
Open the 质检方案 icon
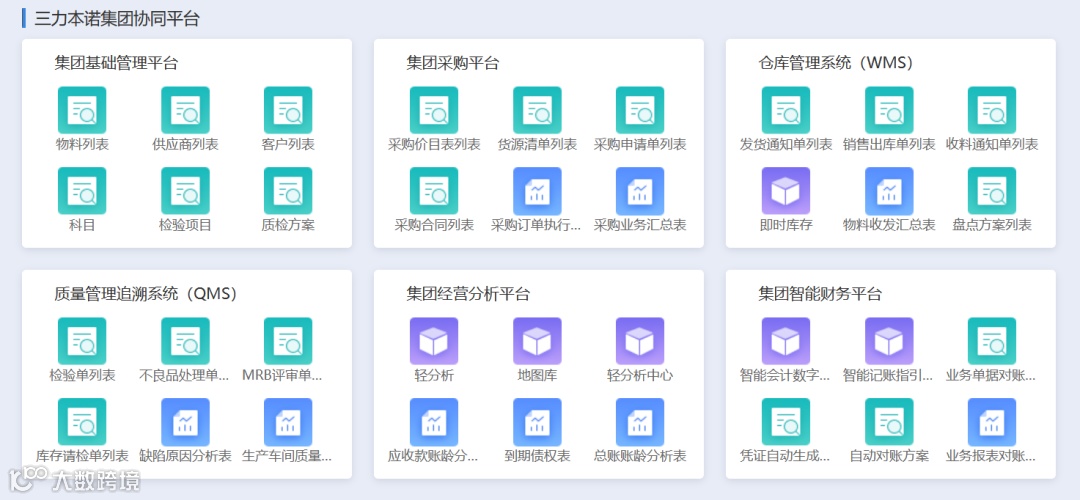click(288, 191)
